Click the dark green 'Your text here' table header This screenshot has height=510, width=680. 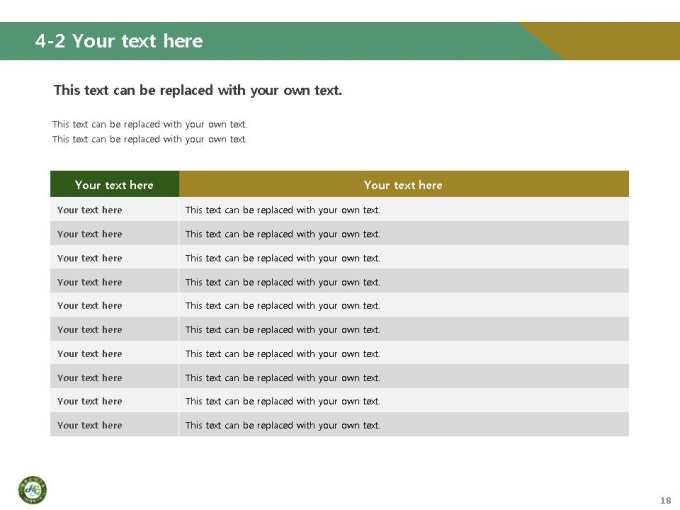point(114,184)
